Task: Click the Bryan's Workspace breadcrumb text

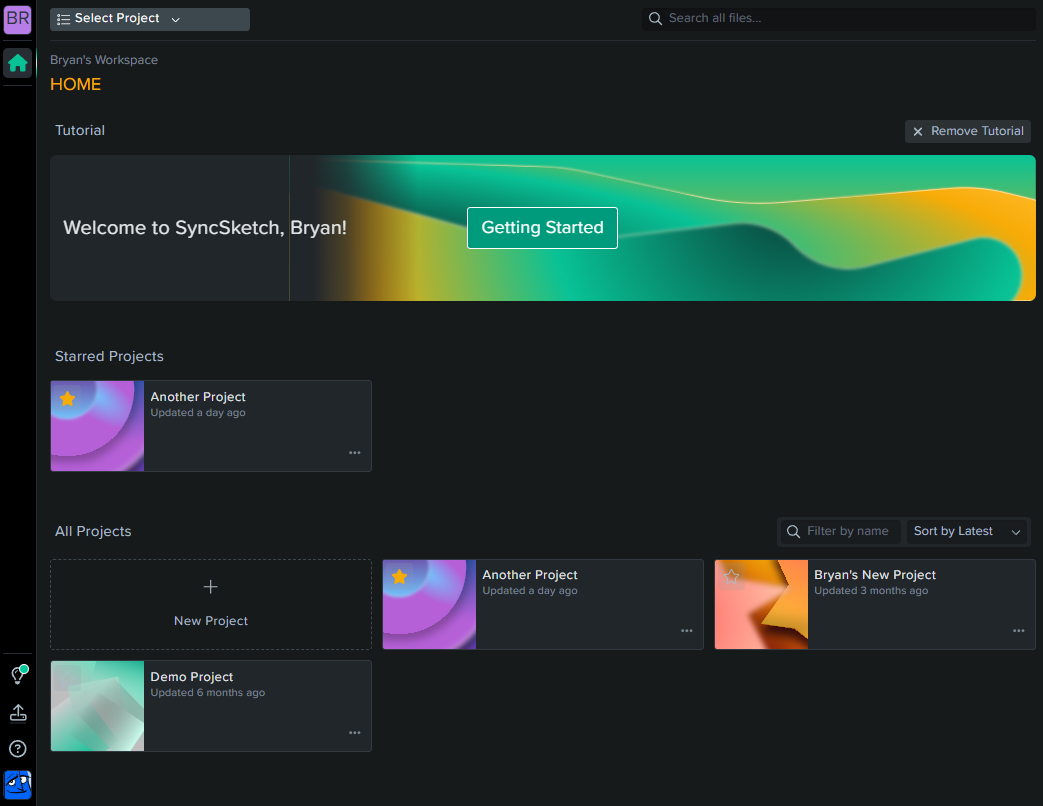Action: pos(104,60)
